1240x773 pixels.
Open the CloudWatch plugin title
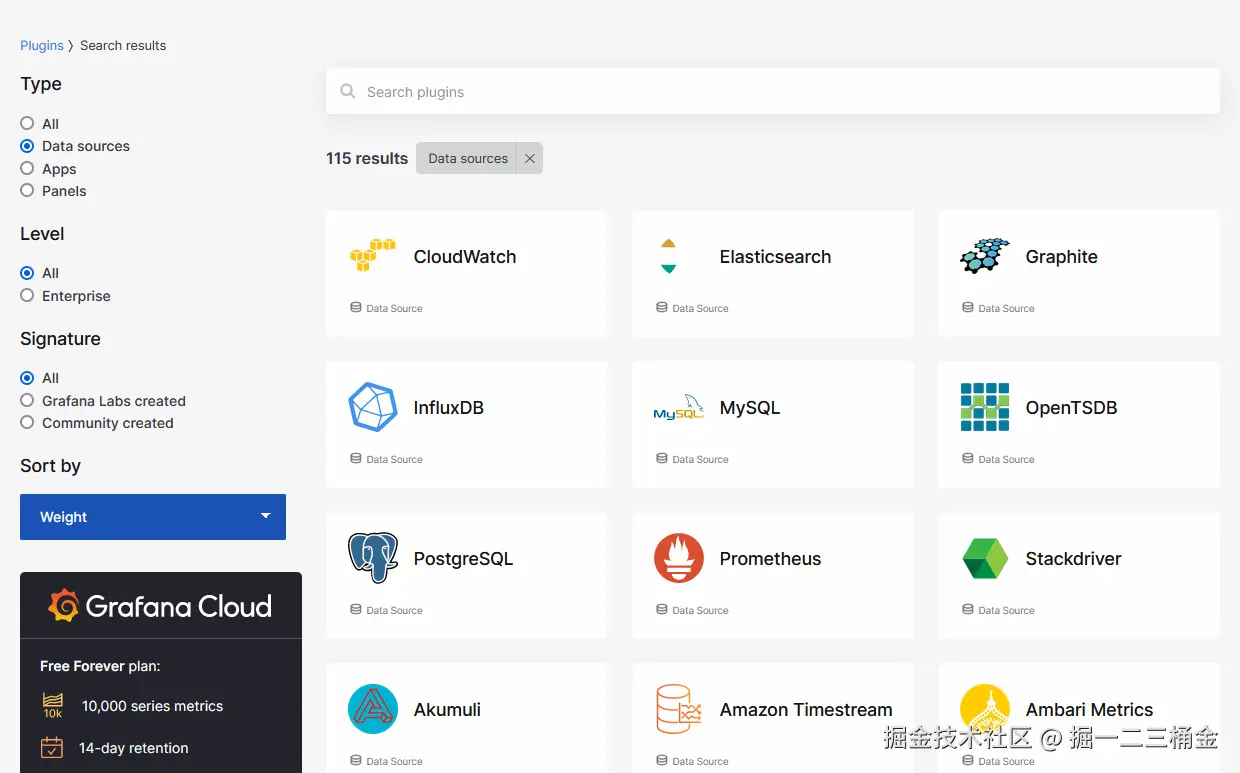tap(465, 257)
